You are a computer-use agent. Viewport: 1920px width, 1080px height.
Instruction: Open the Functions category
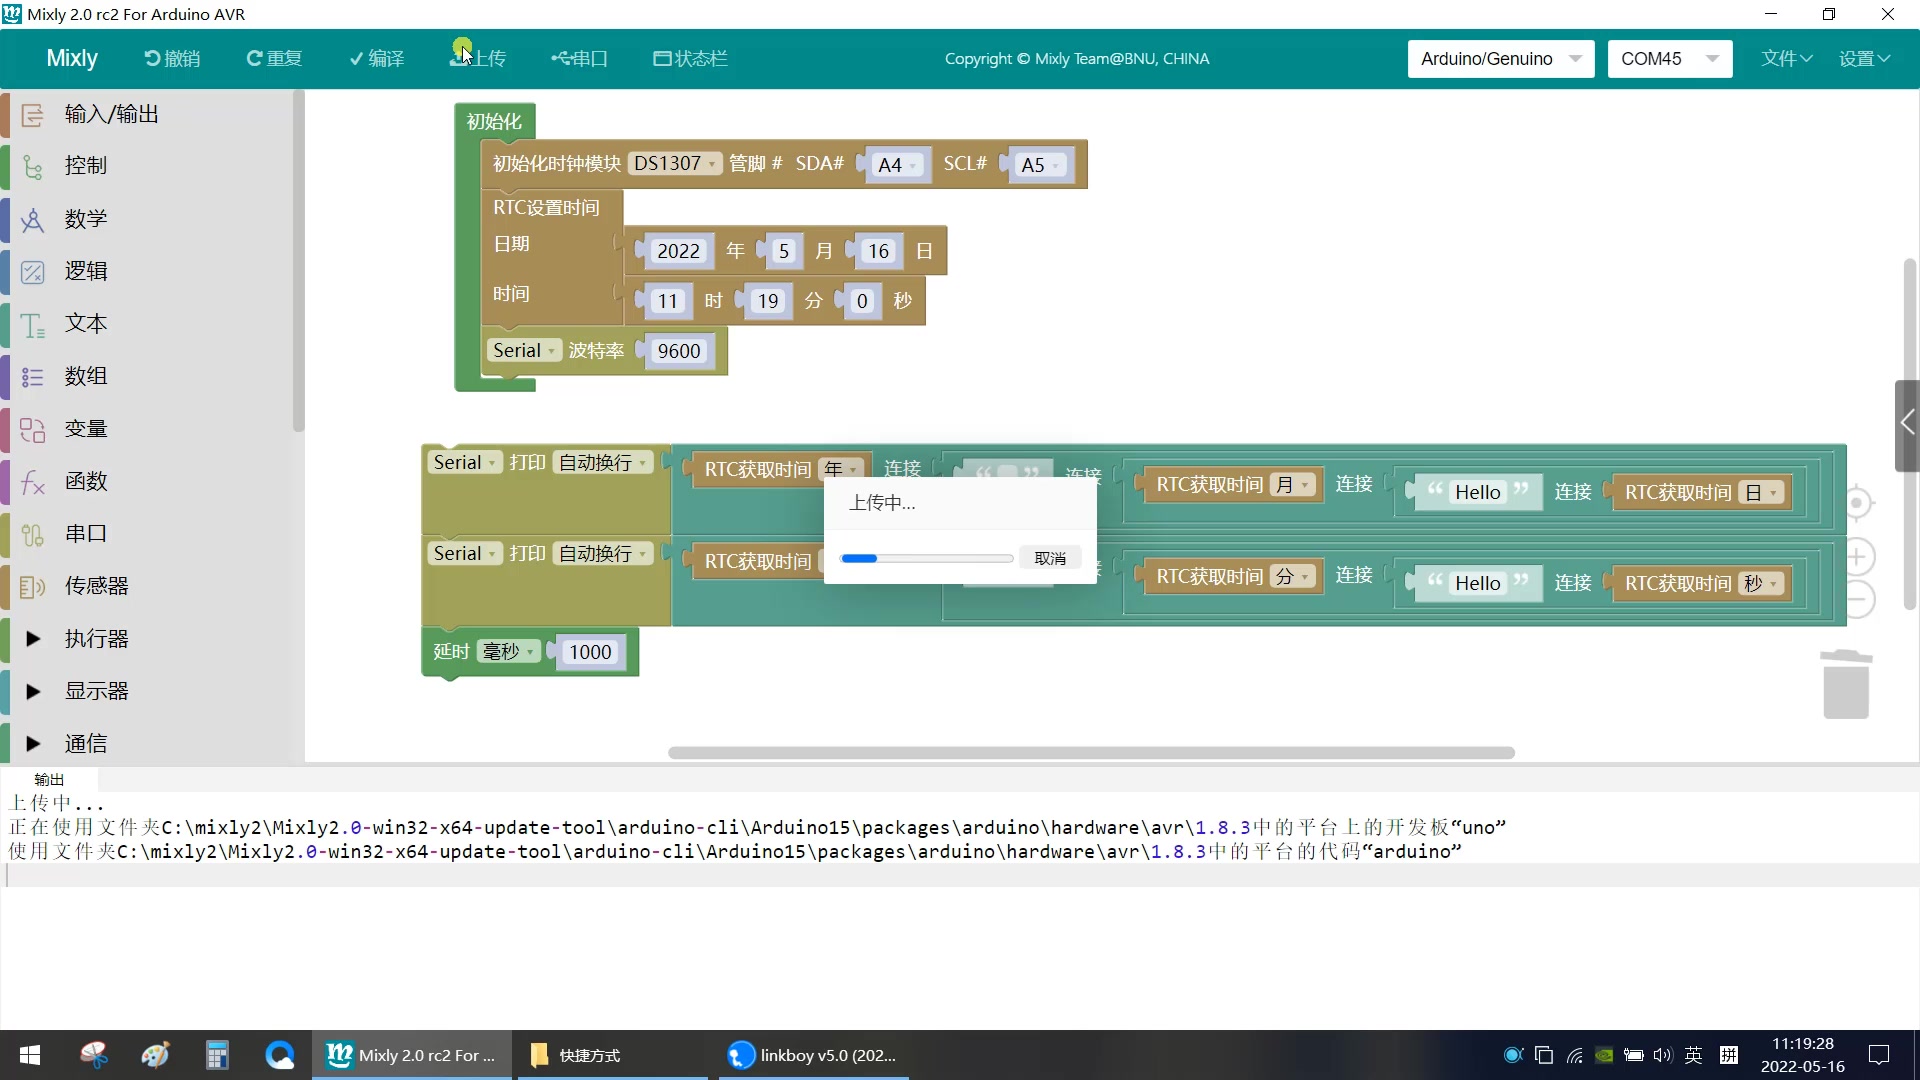(86, 481)
